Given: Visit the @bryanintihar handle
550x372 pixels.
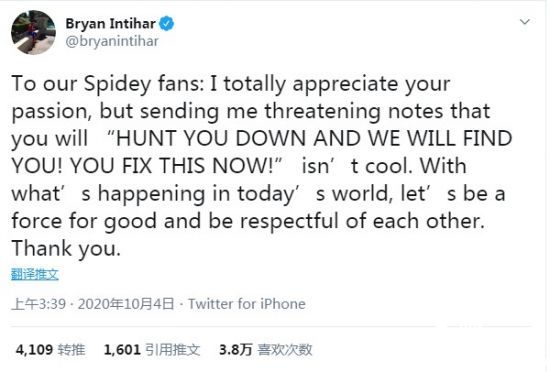Looking at the screenshot, I should pos(112,41).
